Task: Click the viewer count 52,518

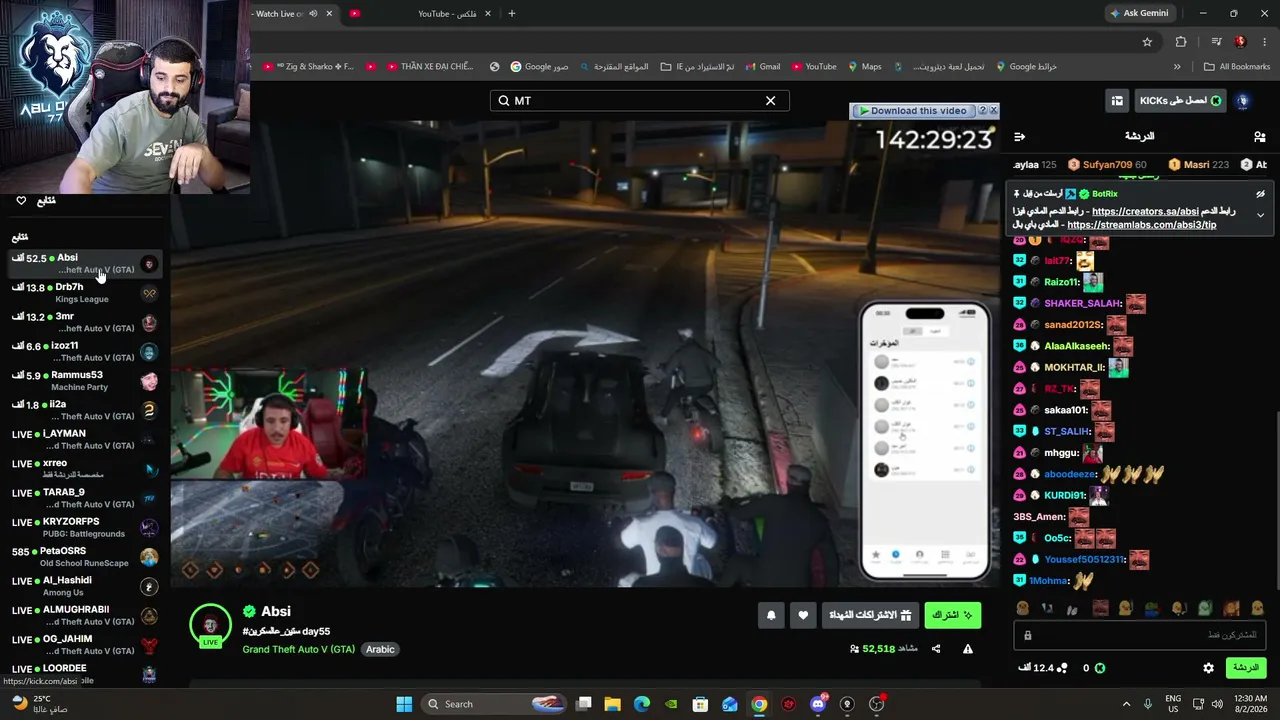Action: click(878, 649)
